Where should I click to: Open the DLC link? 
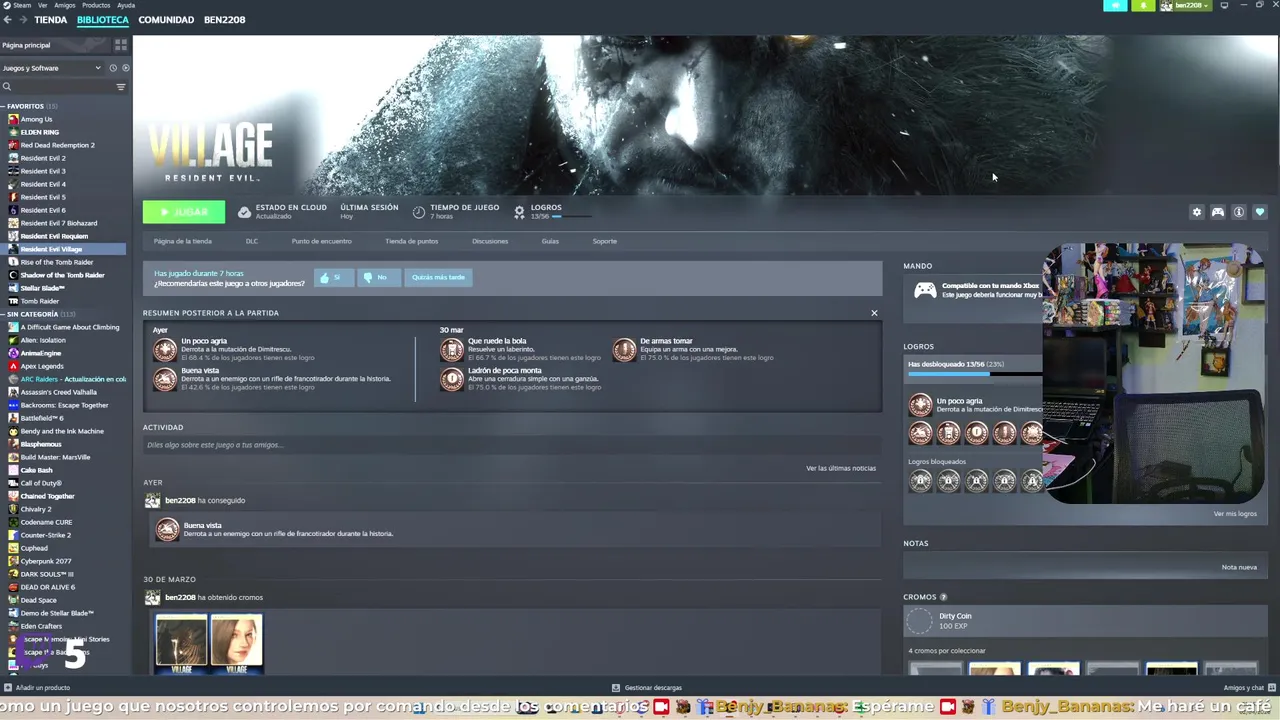point(252,241)
